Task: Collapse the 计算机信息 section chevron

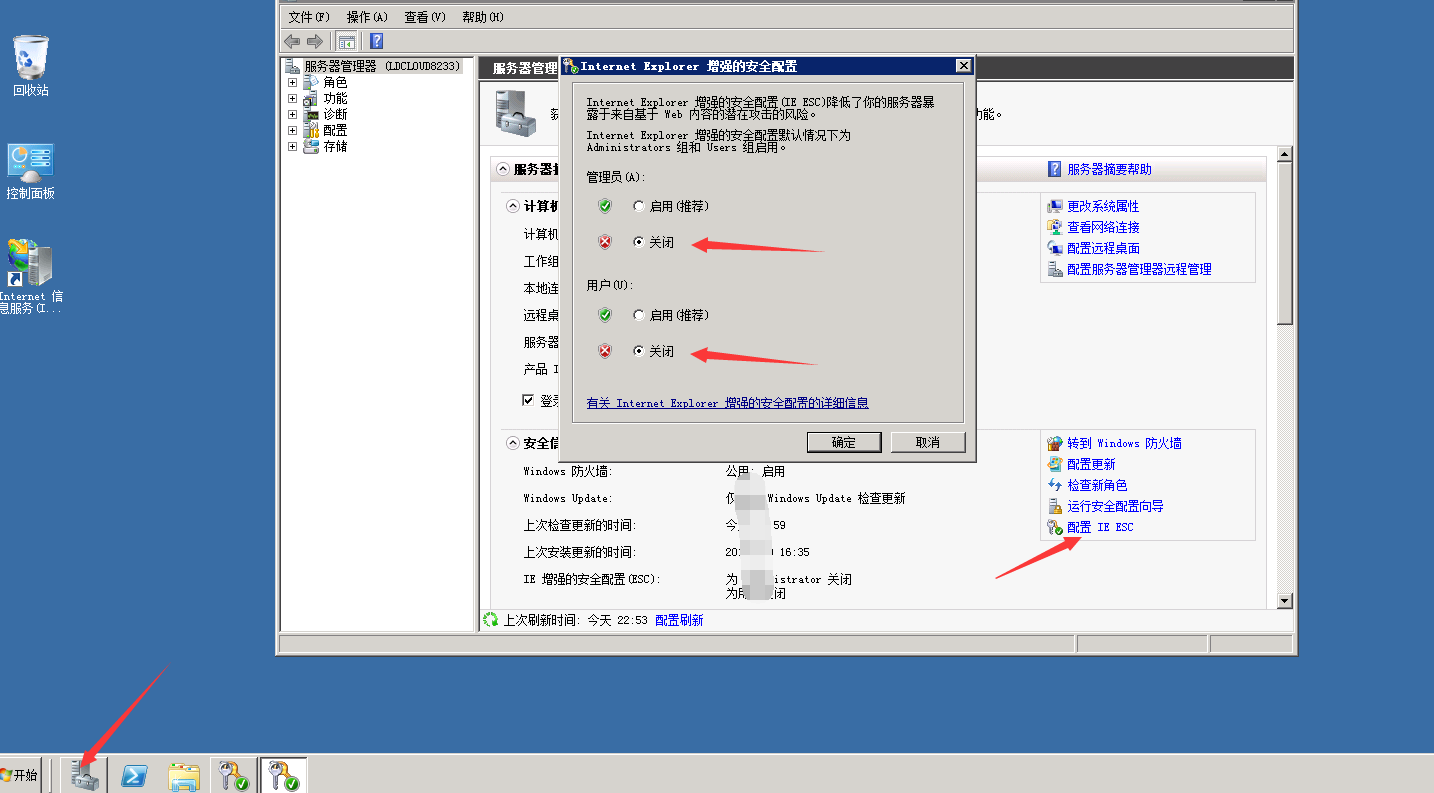Action: (513, 206)
